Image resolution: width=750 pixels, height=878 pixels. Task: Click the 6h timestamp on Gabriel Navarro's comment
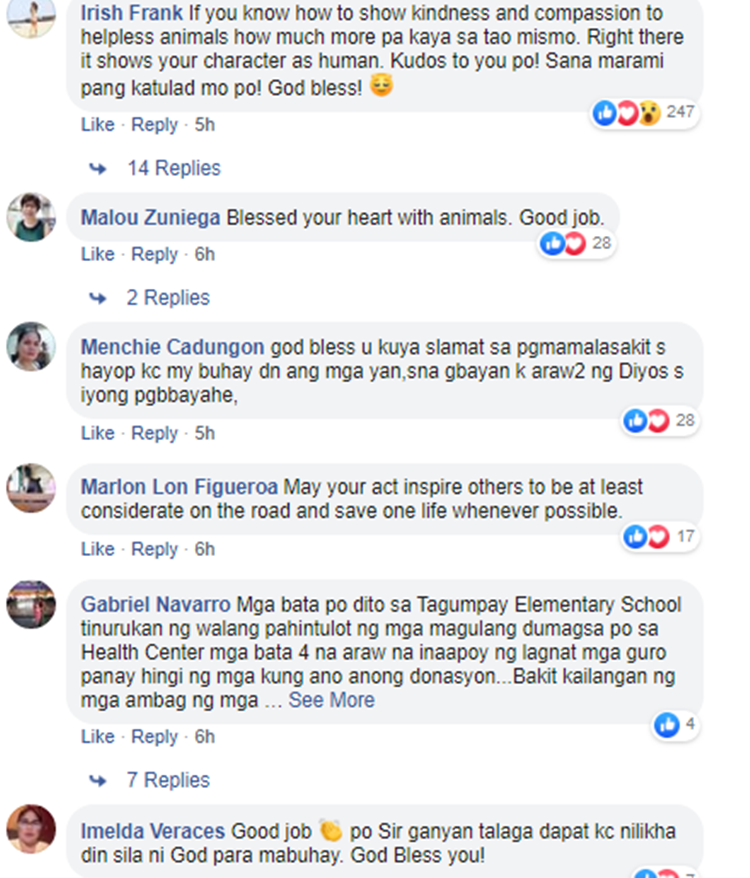204,737
